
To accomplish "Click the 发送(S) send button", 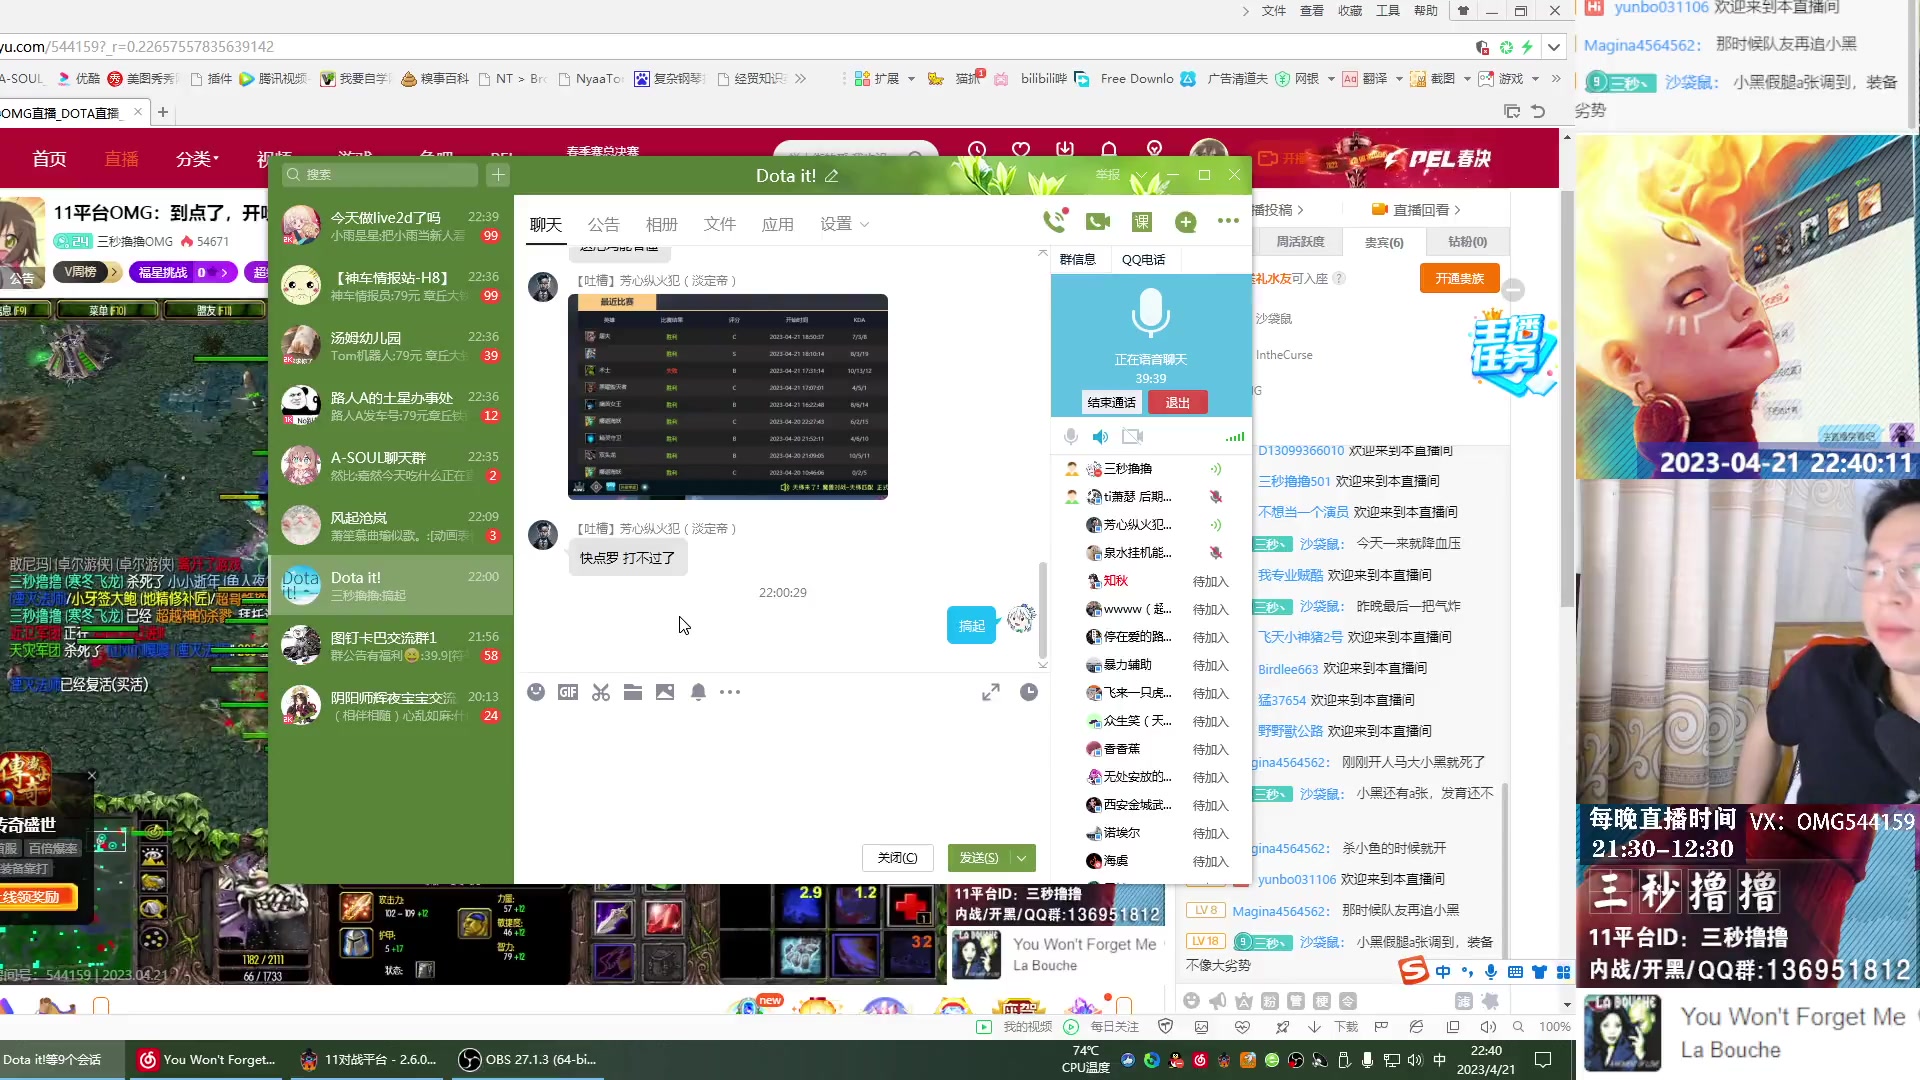I will pyautogui.click(x=979, y=858).
